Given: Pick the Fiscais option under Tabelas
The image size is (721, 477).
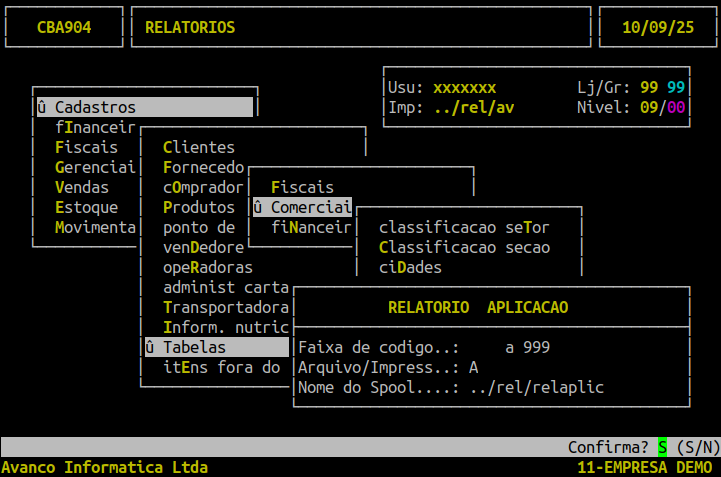Looking at the screenshot, I should pos(302,187).
